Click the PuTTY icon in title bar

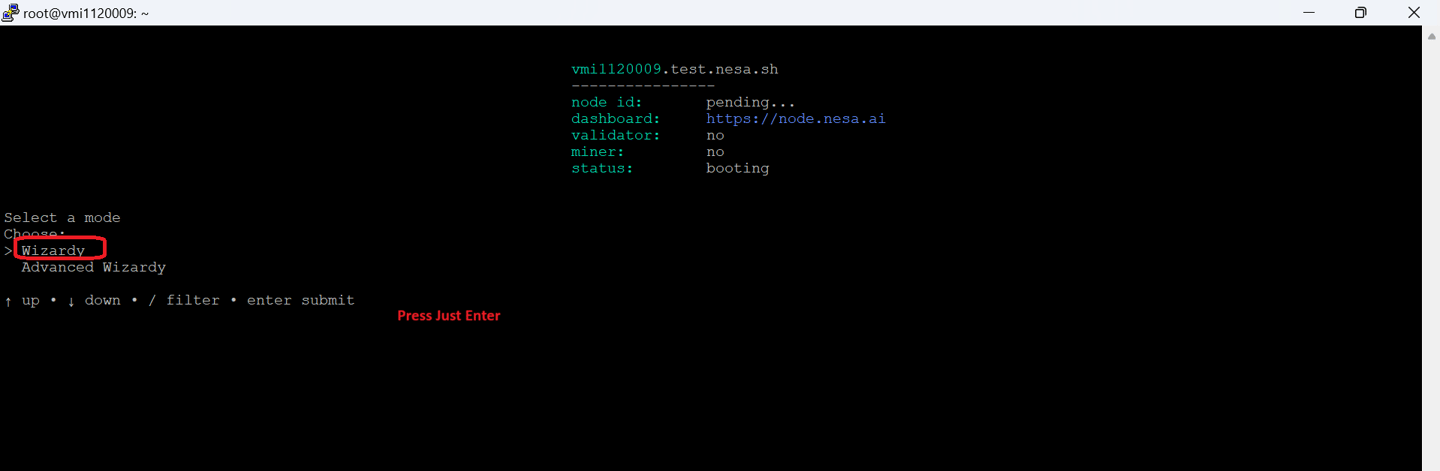click(11, 12)
